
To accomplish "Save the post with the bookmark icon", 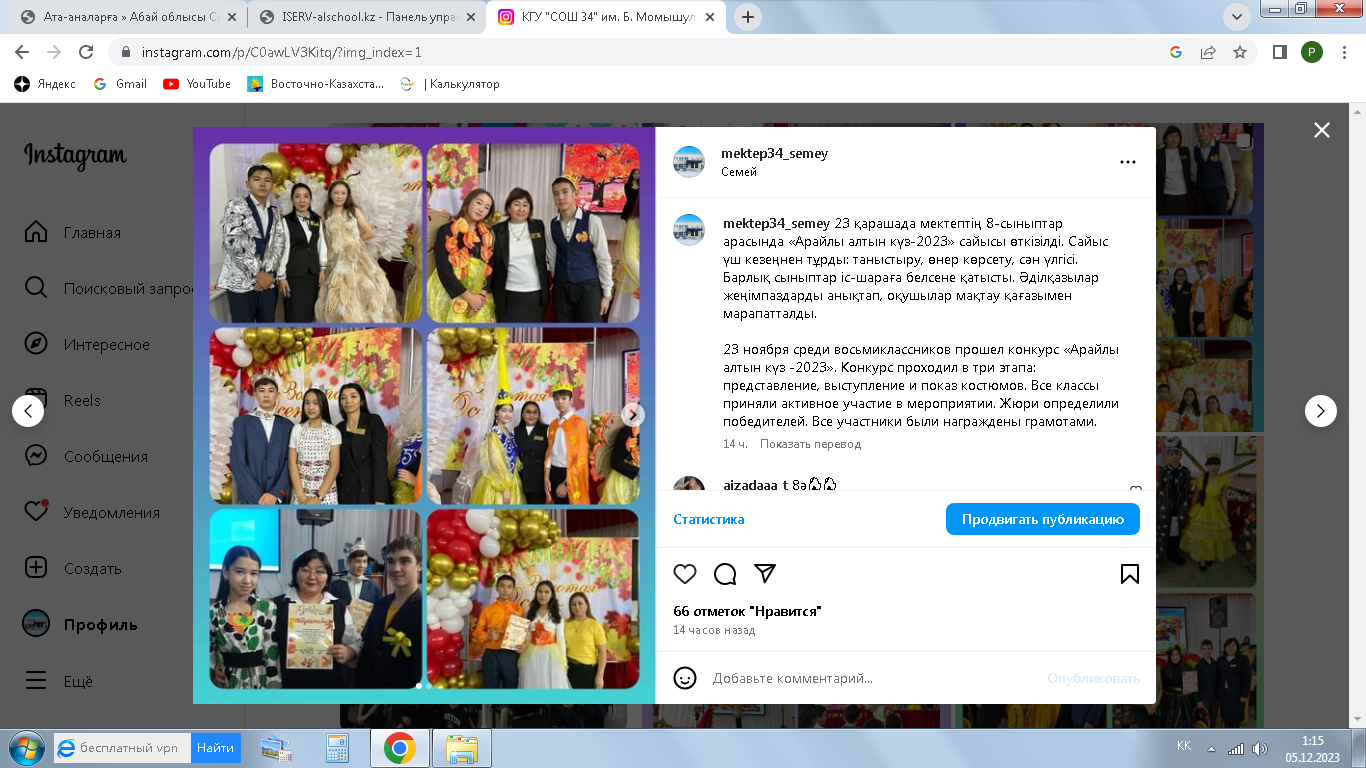I will (x=1129, y=574).
